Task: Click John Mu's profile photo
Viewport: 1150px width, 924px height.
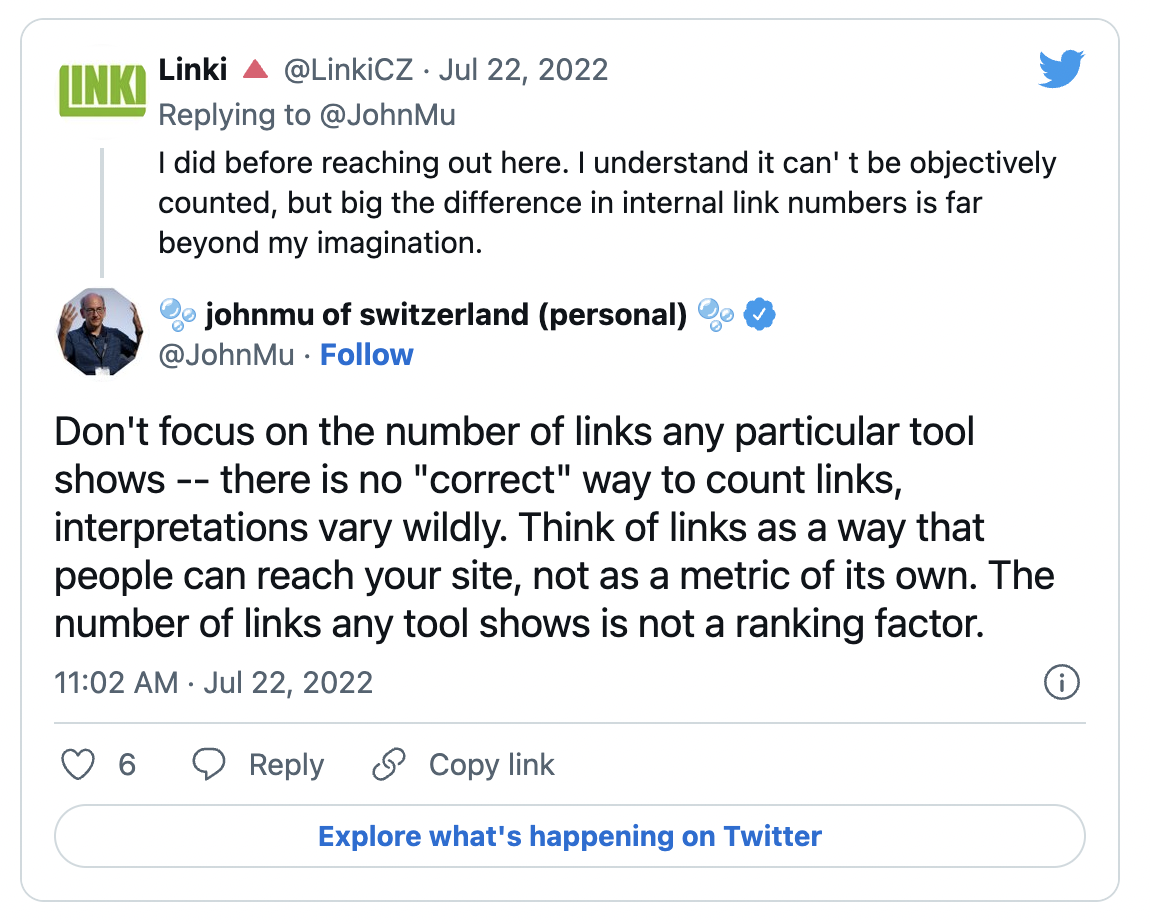Action: pyautogui.click(x=103, y=332)
